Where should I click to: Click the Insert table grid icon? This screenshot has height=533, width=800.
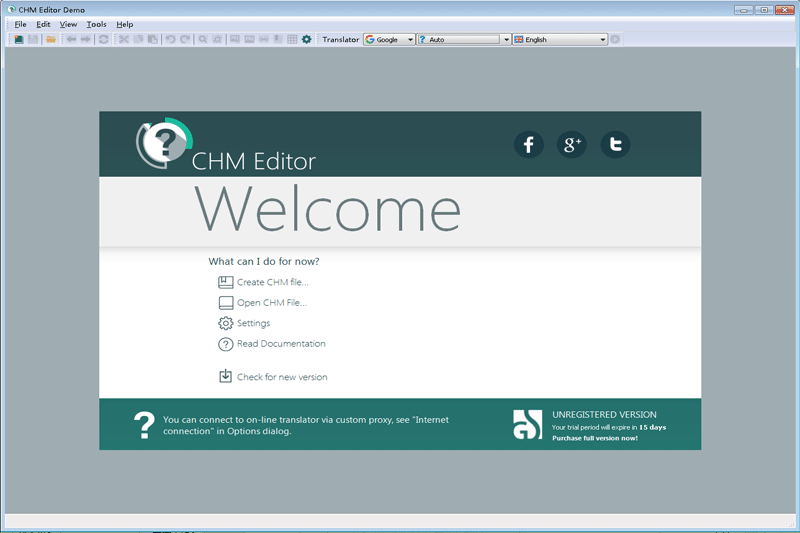pyautogui.click(x=292, y=39)
